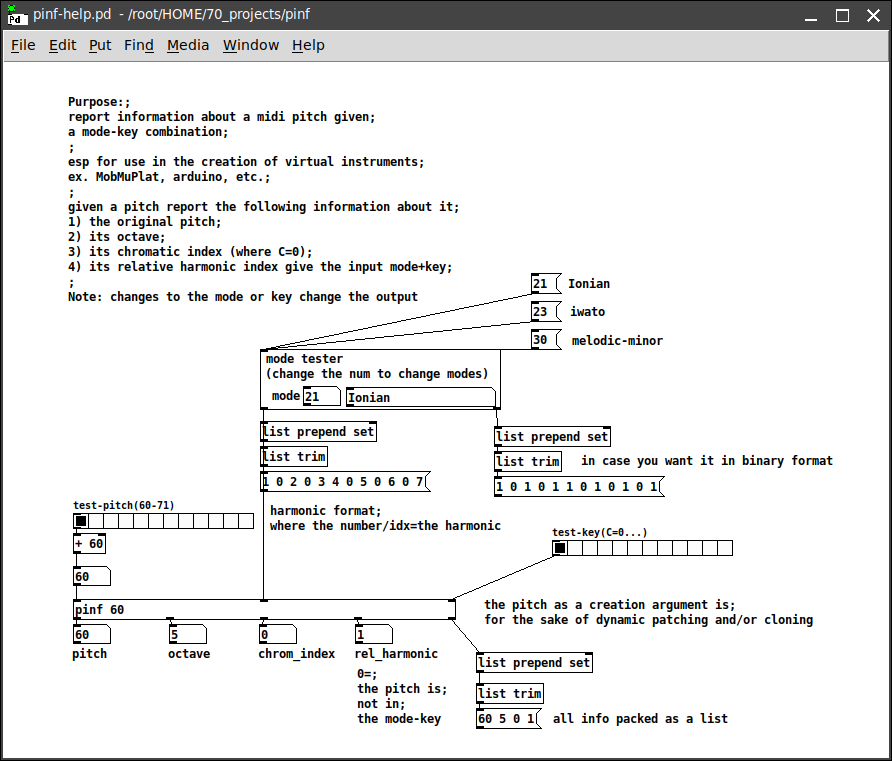Click the packed list message 60 5 0 1

click(x=509, y=719)
